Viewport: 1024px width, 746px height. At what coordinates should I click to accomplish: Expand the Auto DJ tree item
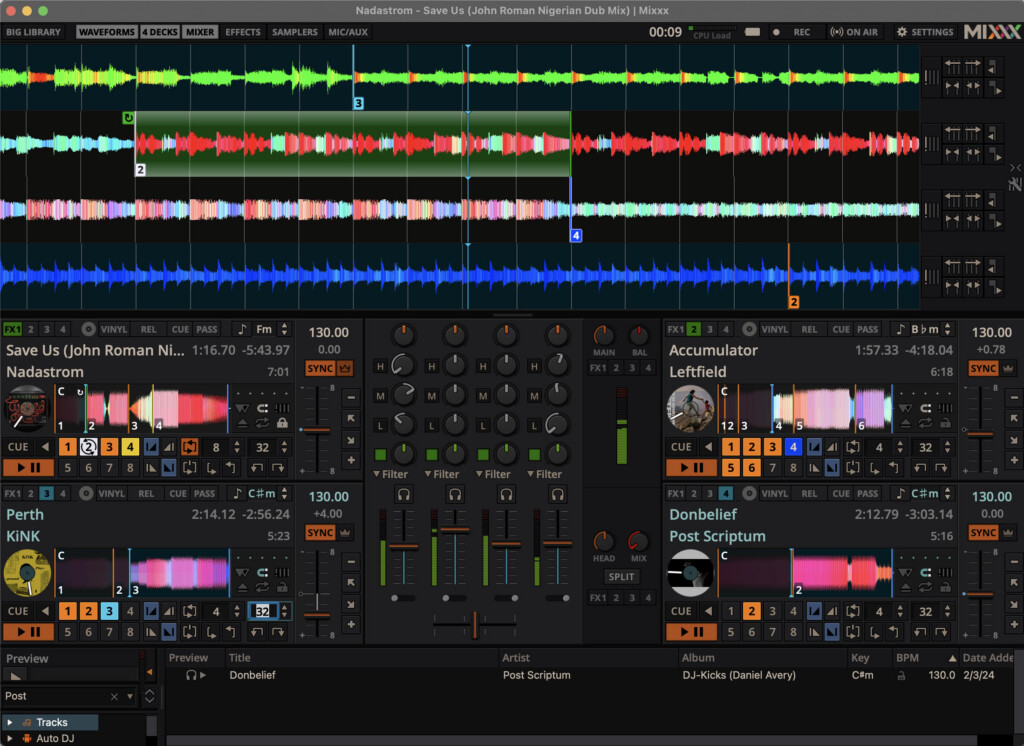coord(10,738)
